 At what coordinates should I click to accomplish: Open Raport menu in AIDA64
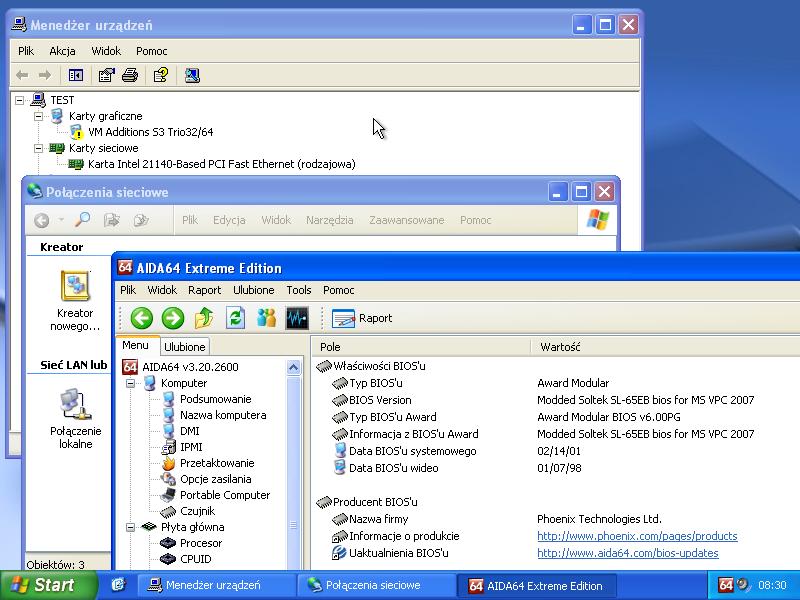(205, 290)
